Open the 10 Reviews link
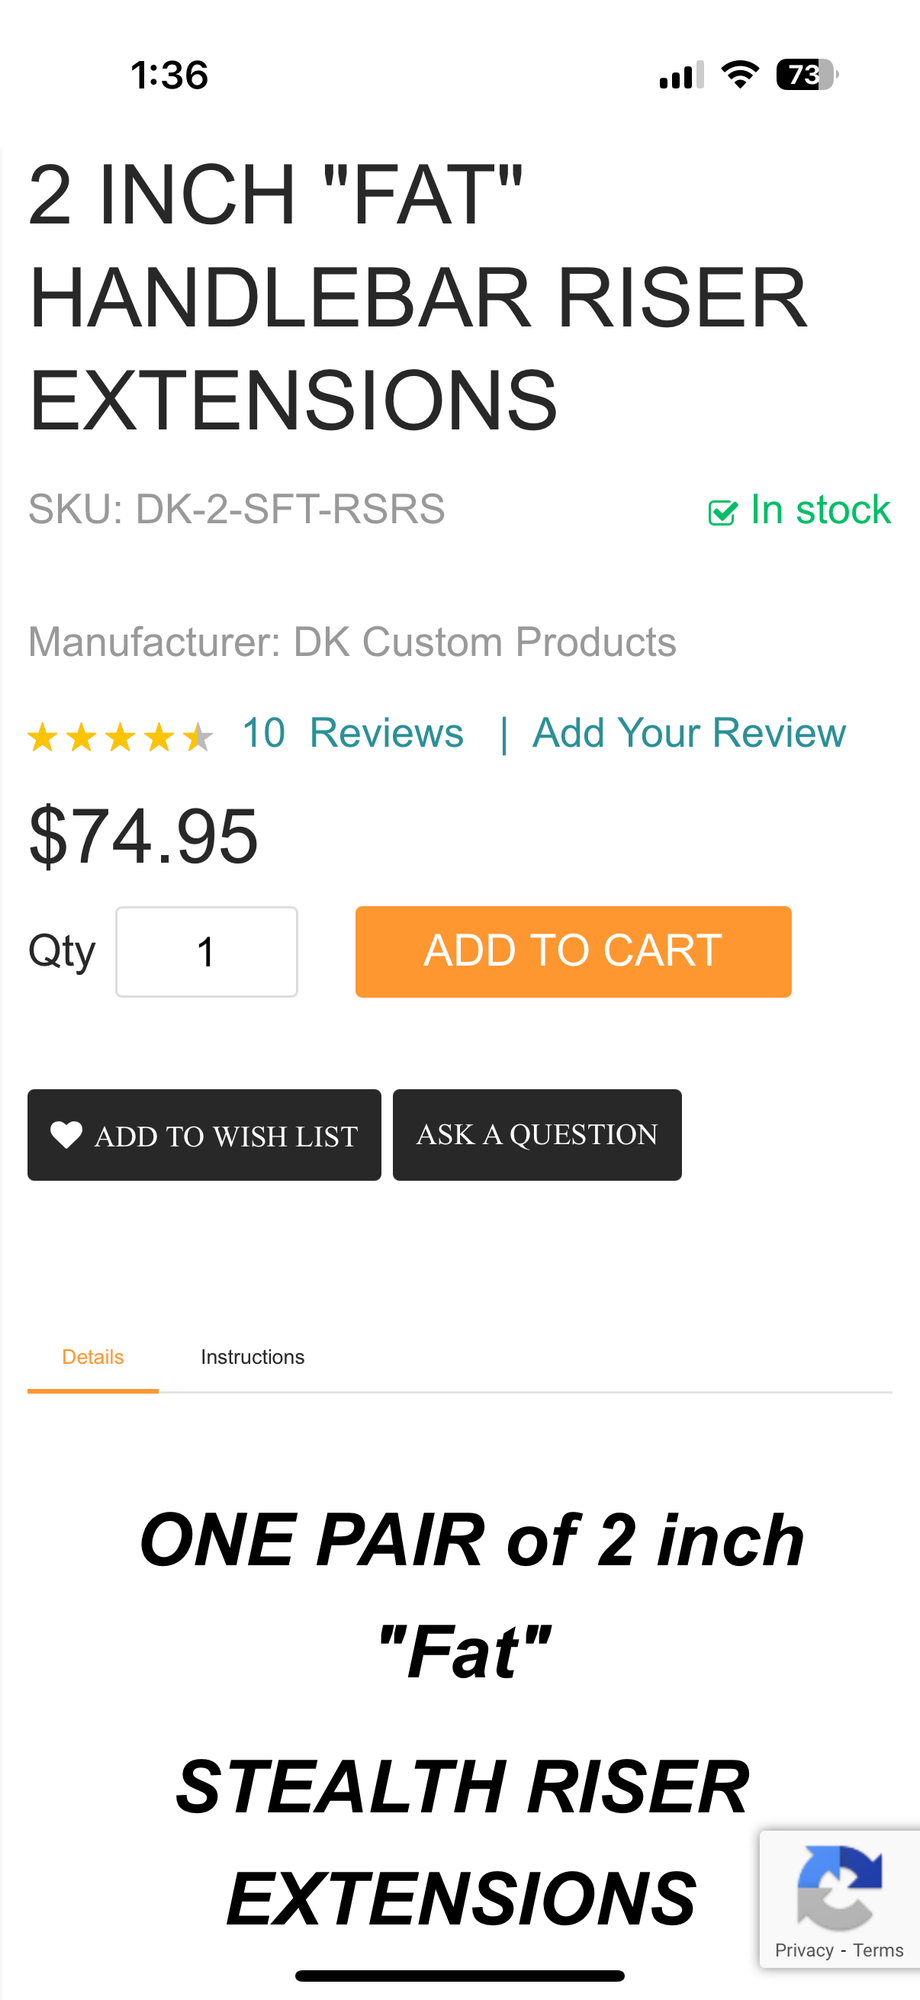 [x=353, y=733]
